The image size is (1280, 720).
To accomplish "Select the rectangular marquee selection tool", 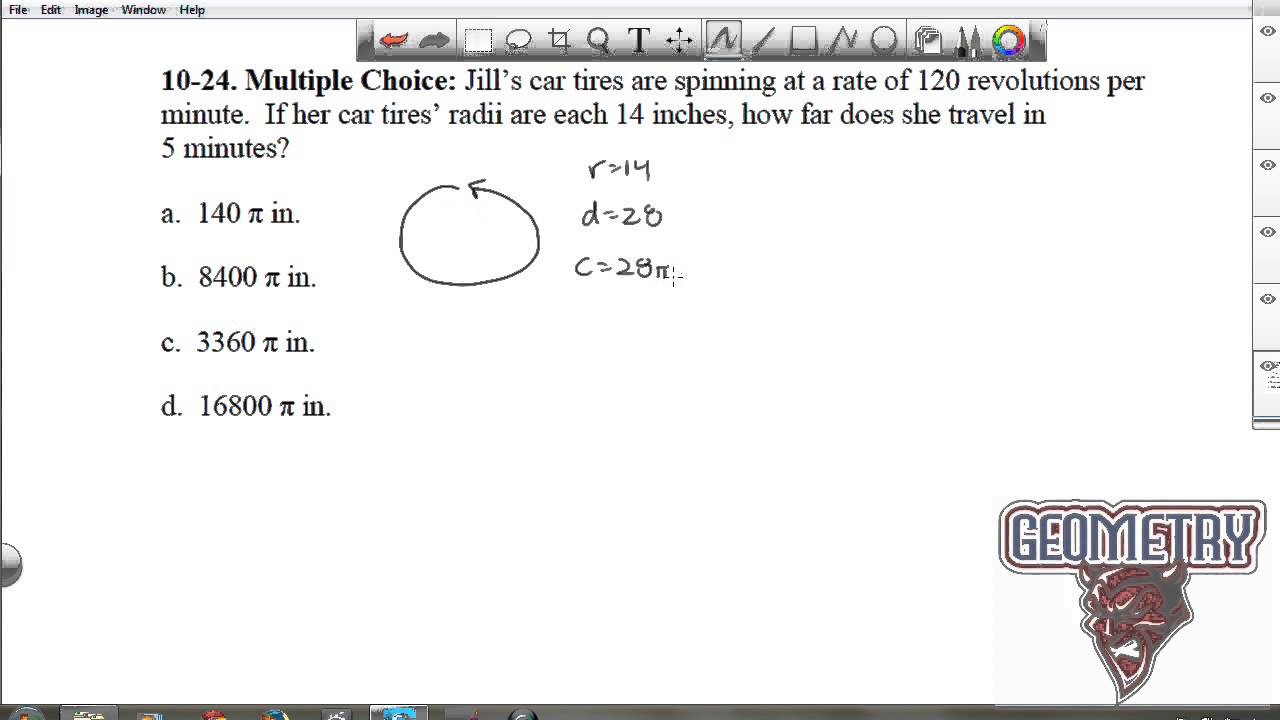I will (478, 41).
